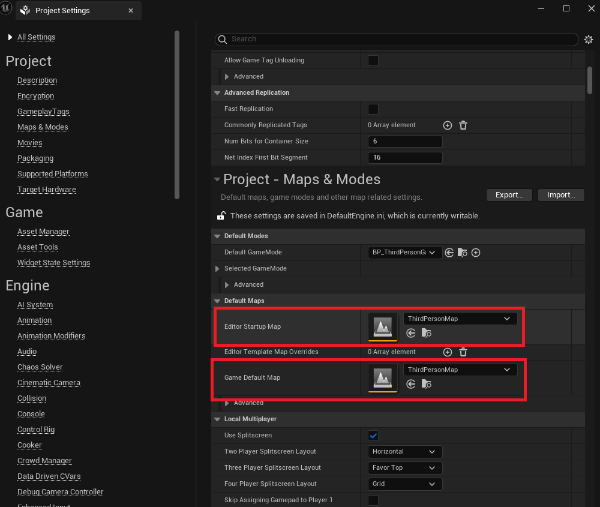Open the Default GameMode dropdown
Screen dimensions: 600x507
coord(405,253)
